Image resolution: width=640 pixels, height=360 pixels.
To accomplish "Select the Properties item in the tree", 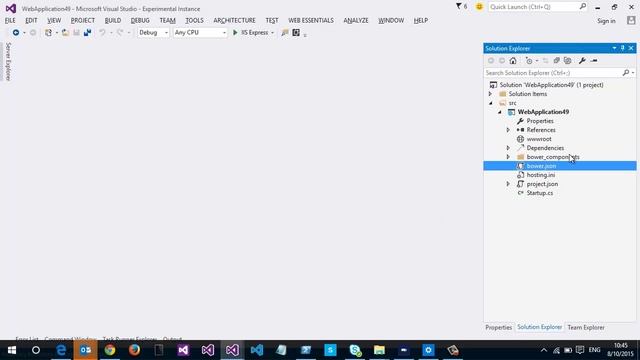I will click(x=540, y=121).
